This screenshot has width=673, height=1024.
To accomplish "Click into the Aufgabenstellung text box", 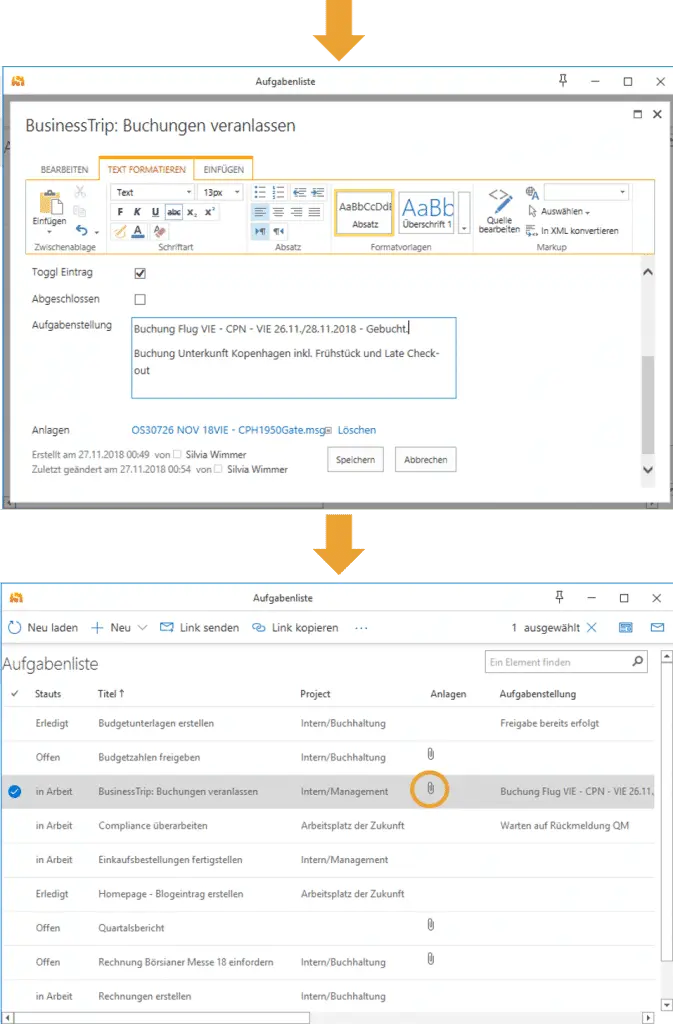I will coord(294,358).
